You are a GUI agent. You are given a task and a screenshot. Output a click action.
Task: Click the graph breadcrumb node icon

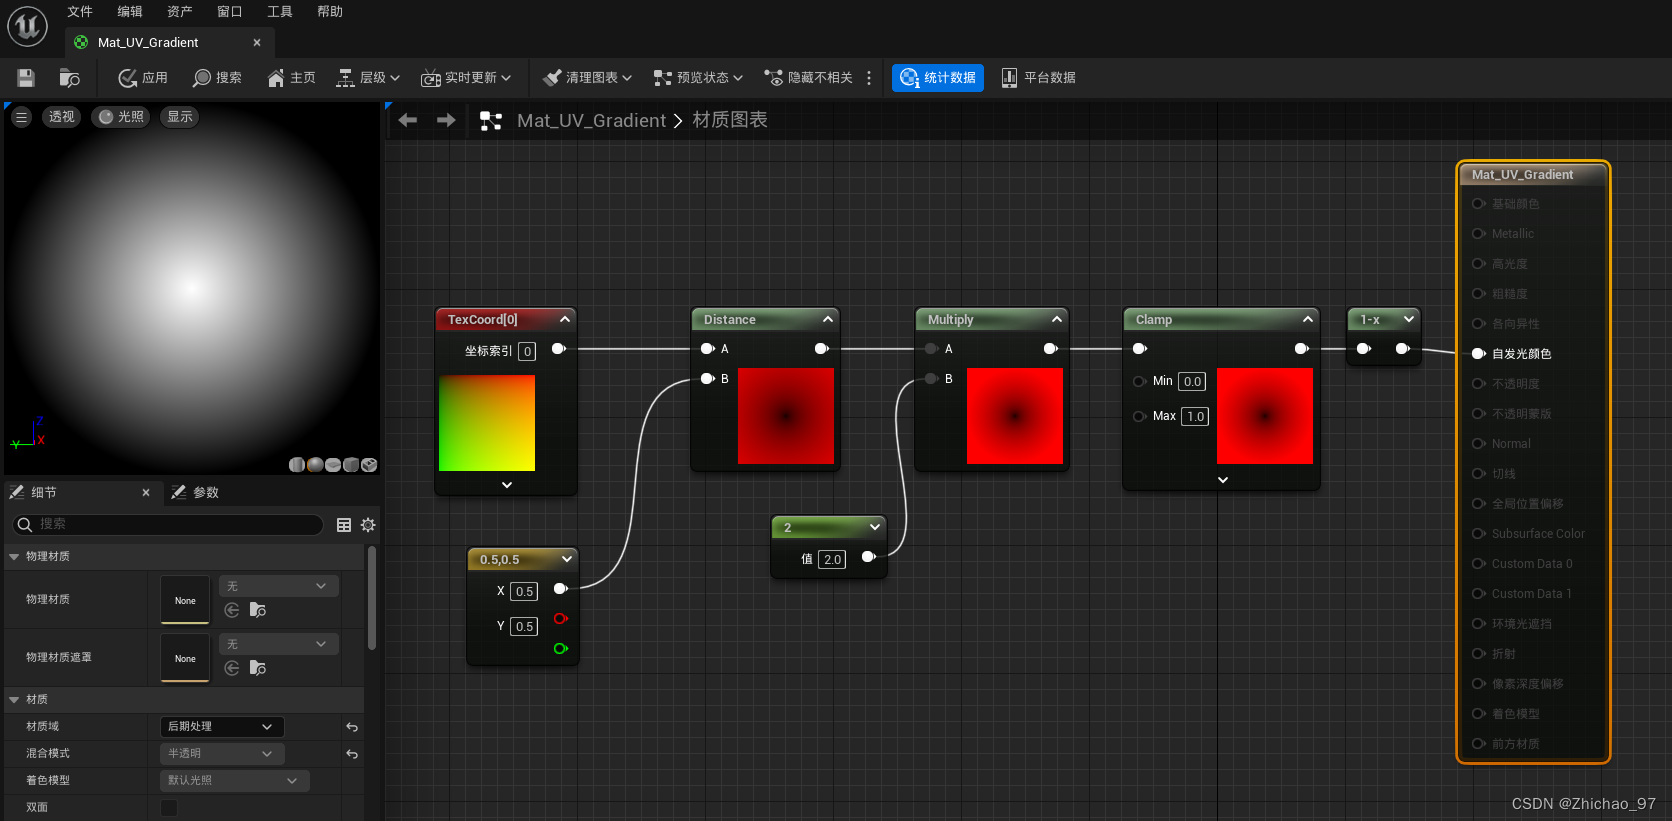click(491, 121)
